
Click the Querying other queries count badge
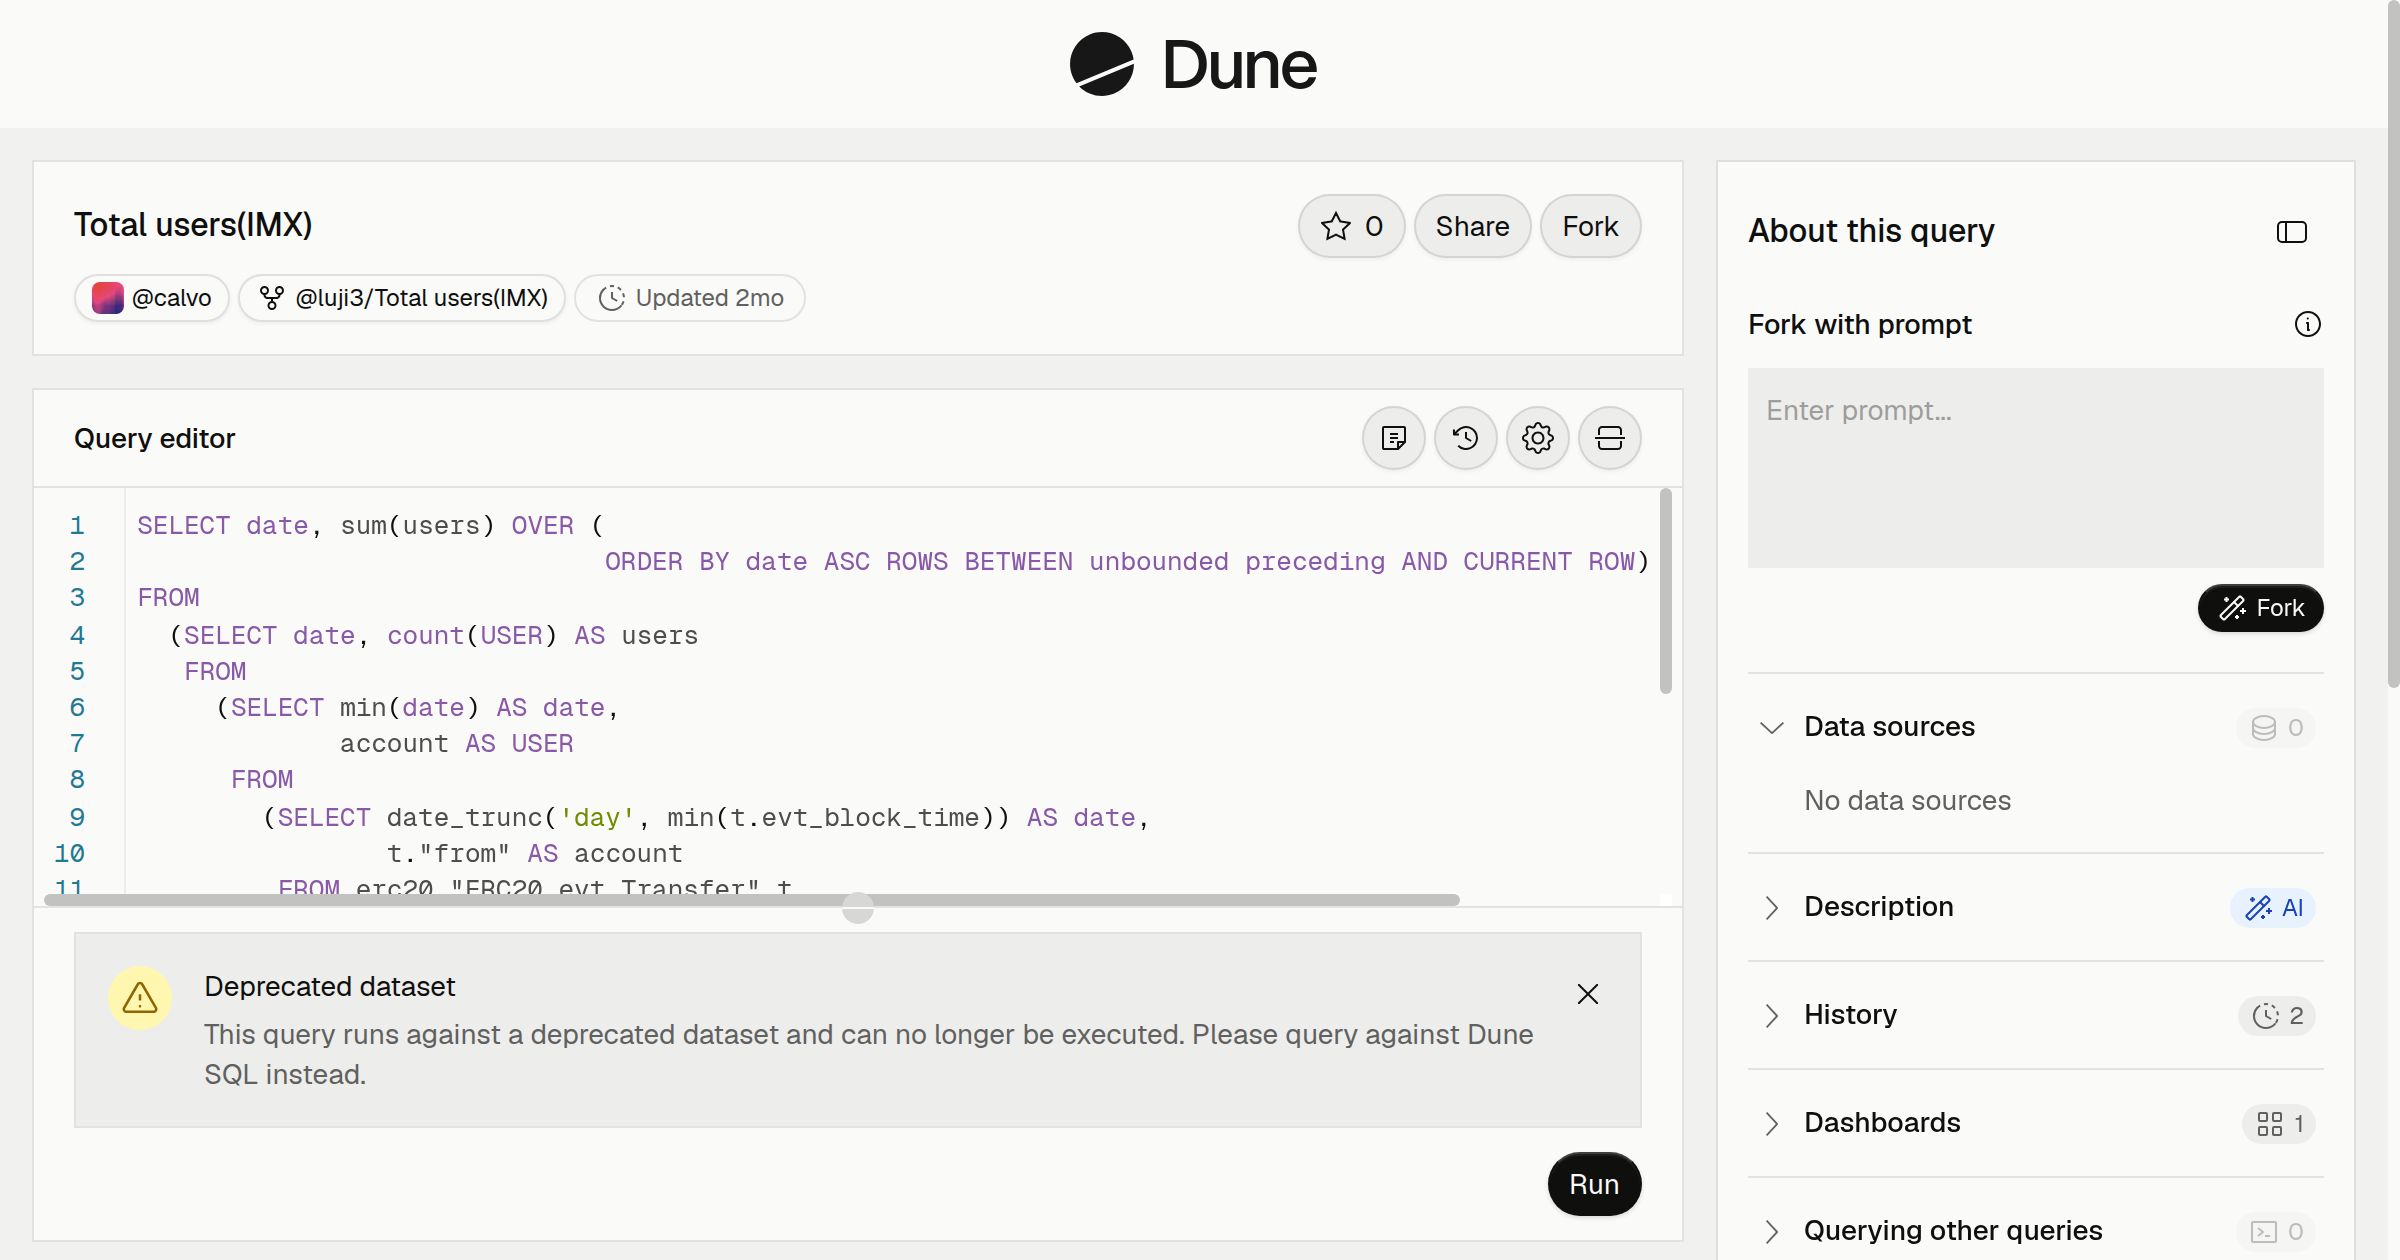(2276, 1232)
